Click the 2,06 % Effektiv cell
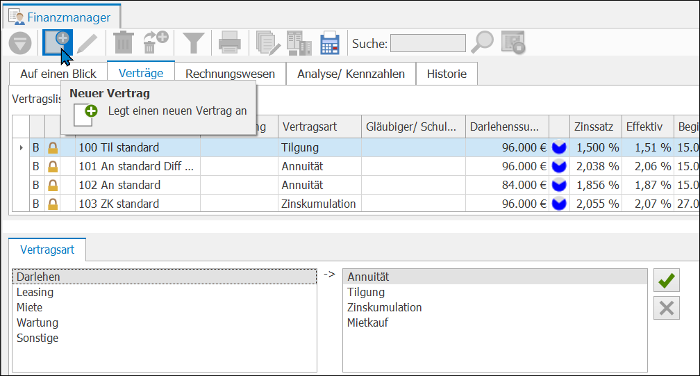700x376 pixels. pyautogui.click(x=647, y=166)
